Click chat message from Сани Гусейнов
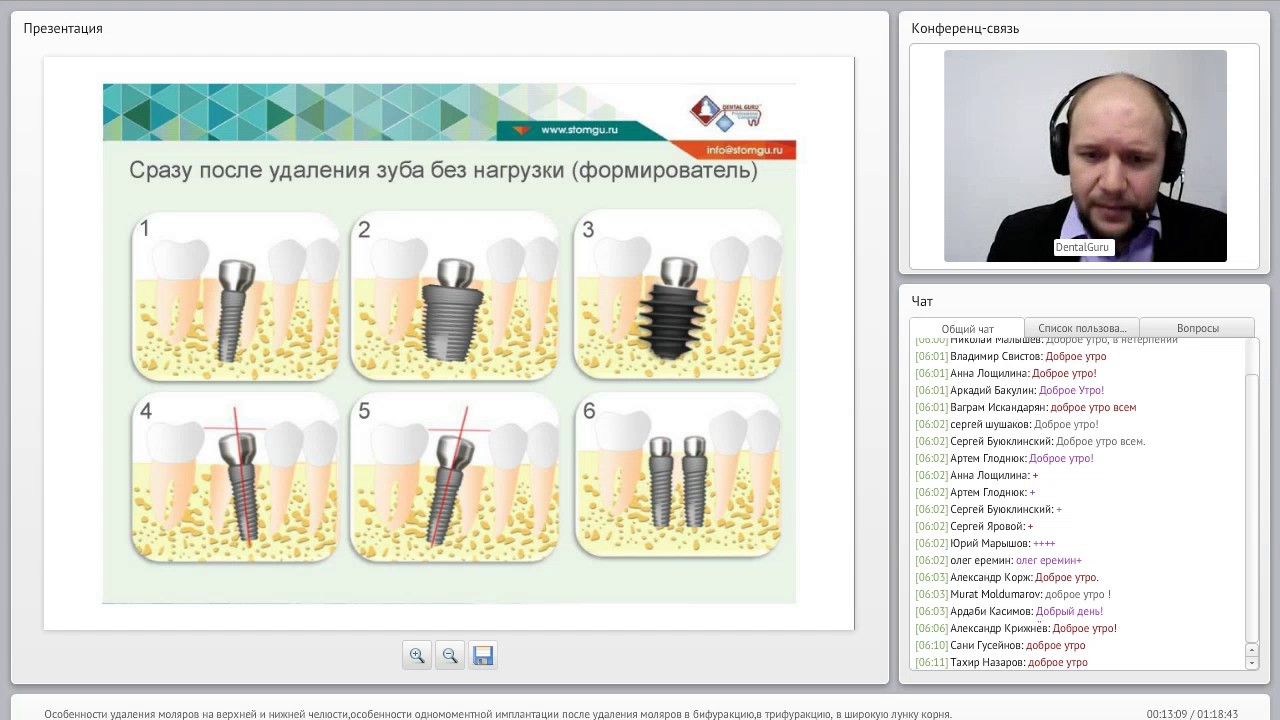The width and height of the screenshot is (1280, 720). (1000, 645)
